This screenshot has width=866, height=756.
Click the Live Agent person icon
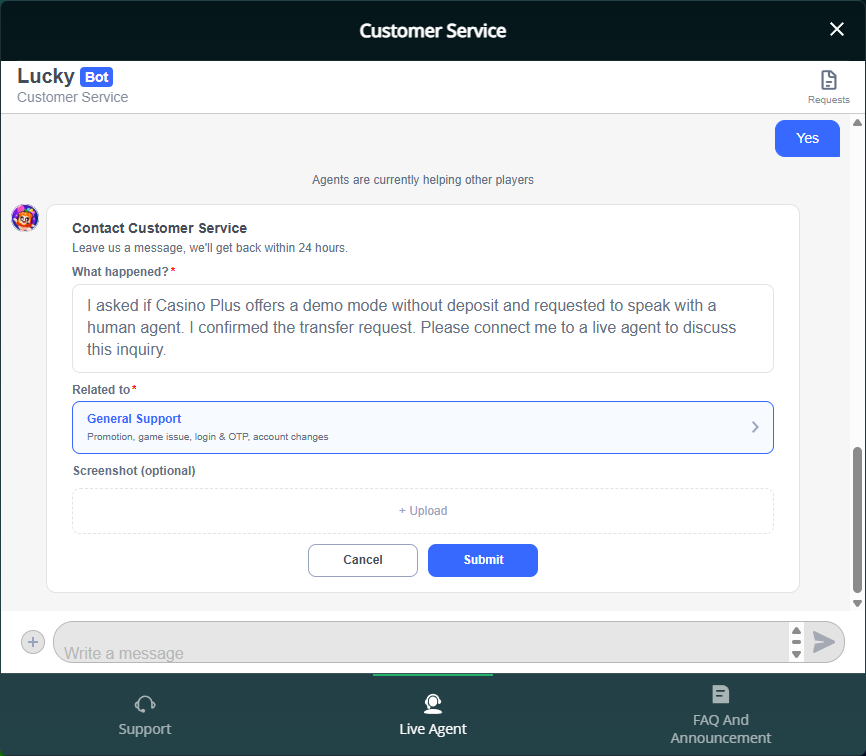433,704
